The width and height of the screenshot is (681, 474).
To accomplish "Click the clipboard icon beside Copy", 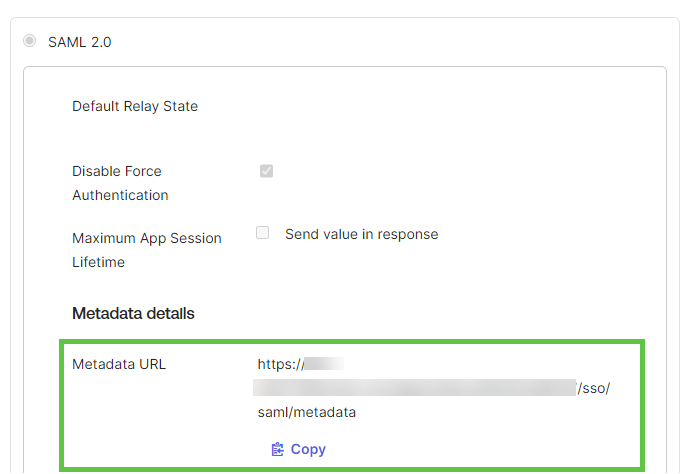I will (x=277, y=449).
